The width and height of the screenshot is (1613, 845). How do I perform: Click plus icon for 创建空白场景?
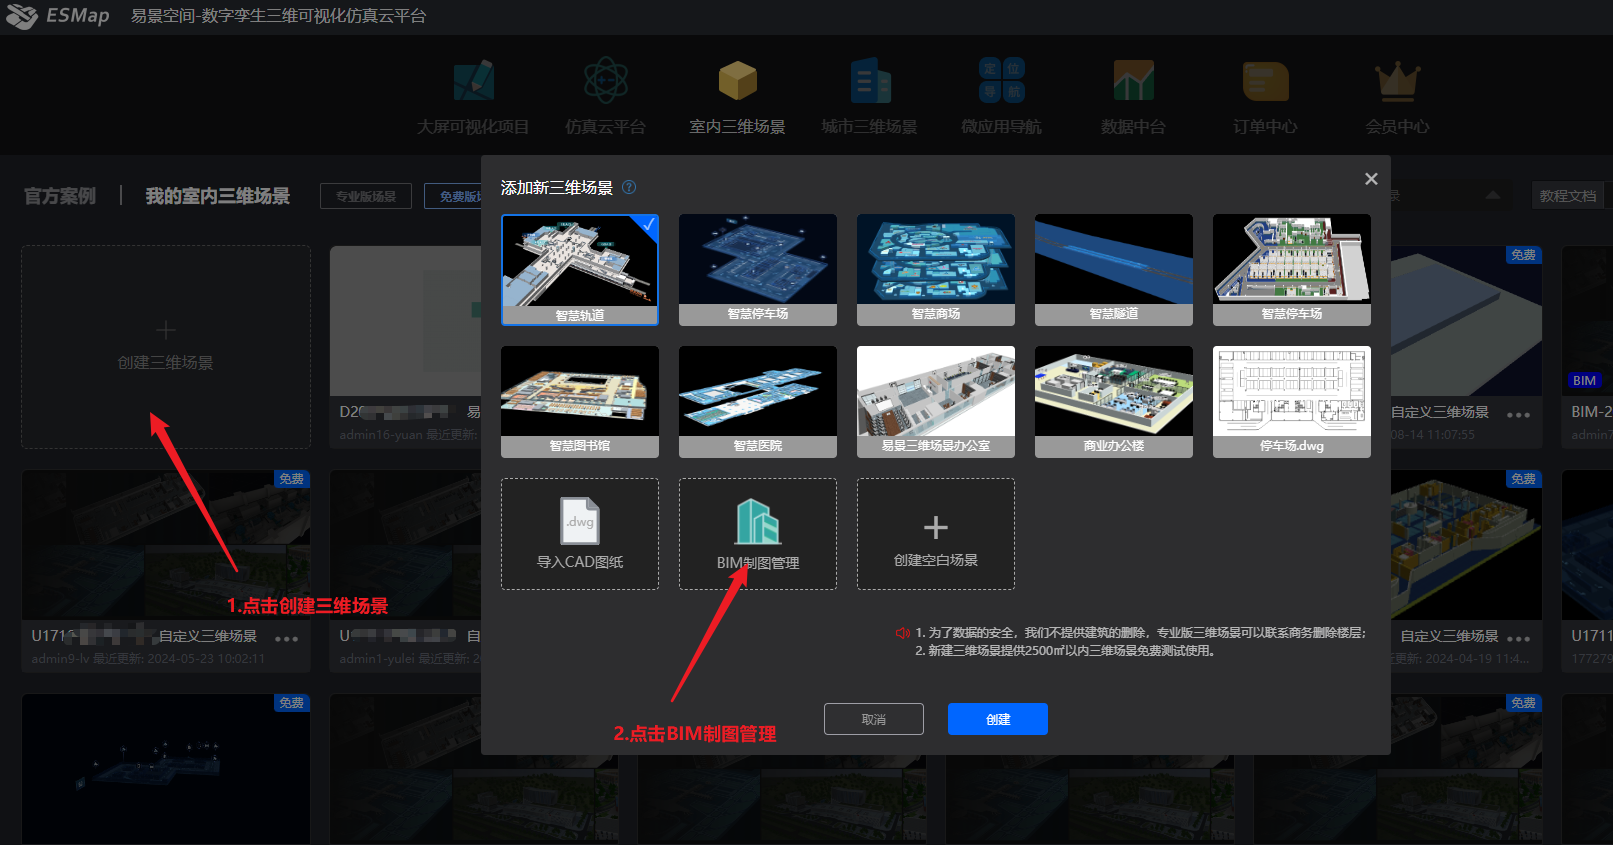tap(936, 527)
